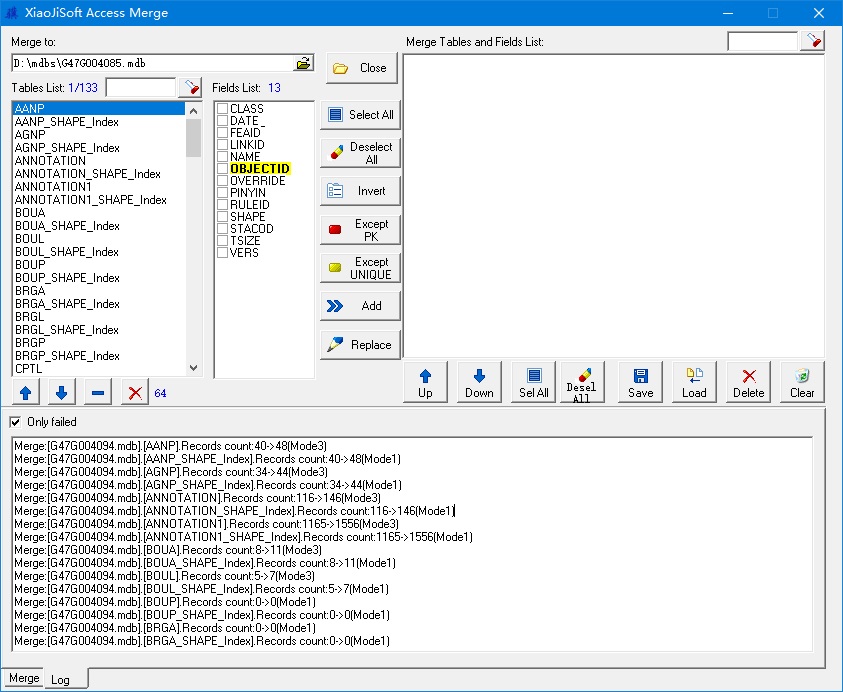Click Select All fields button

[360, 115]
